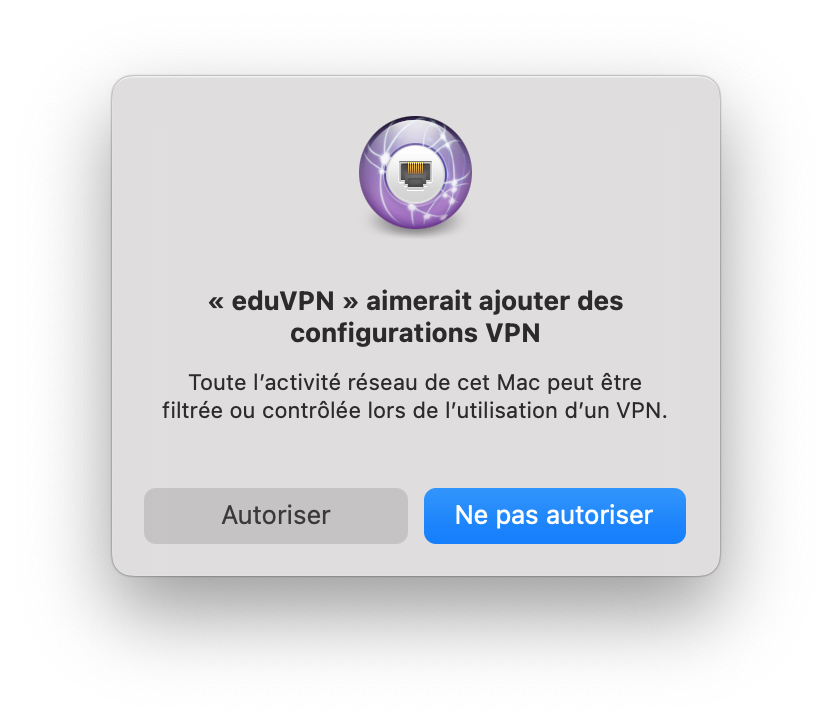The image size is (832, 724).
Task: Choose Ne pas autoriser
Action: (554, 515)
